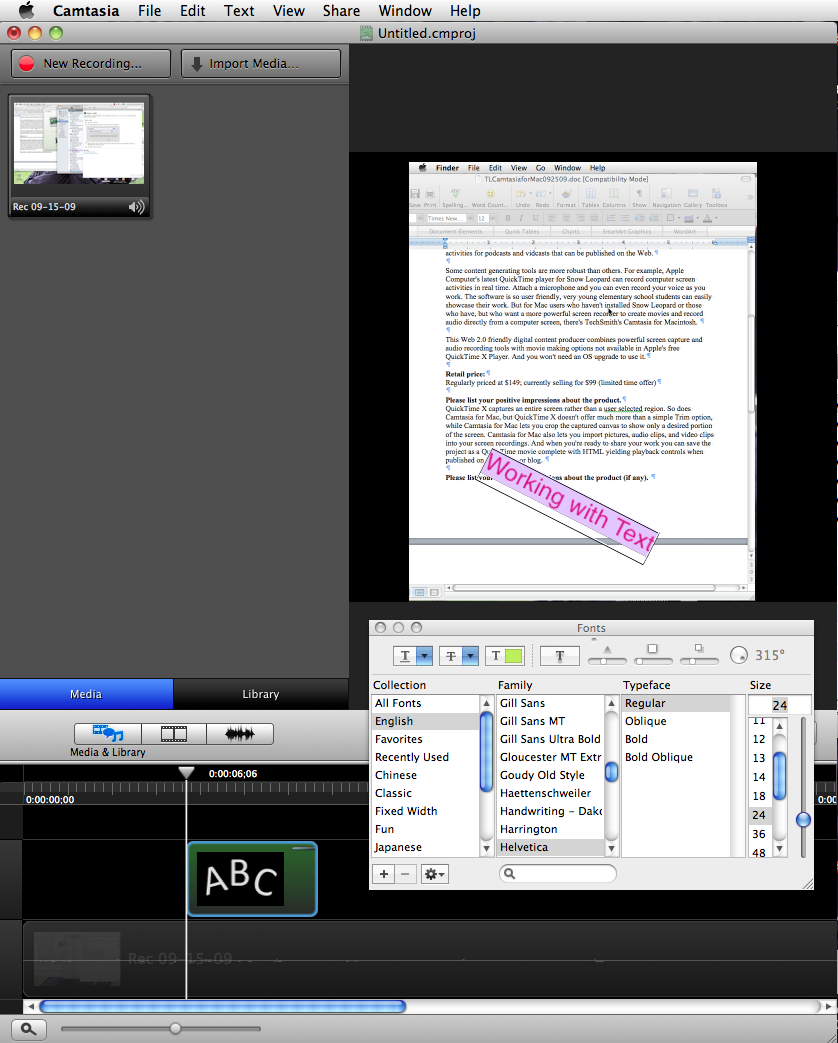This screenshot has height=1043, width=838.
Task: Open the Camtasia application menu
Action: [x=86, y=11]
